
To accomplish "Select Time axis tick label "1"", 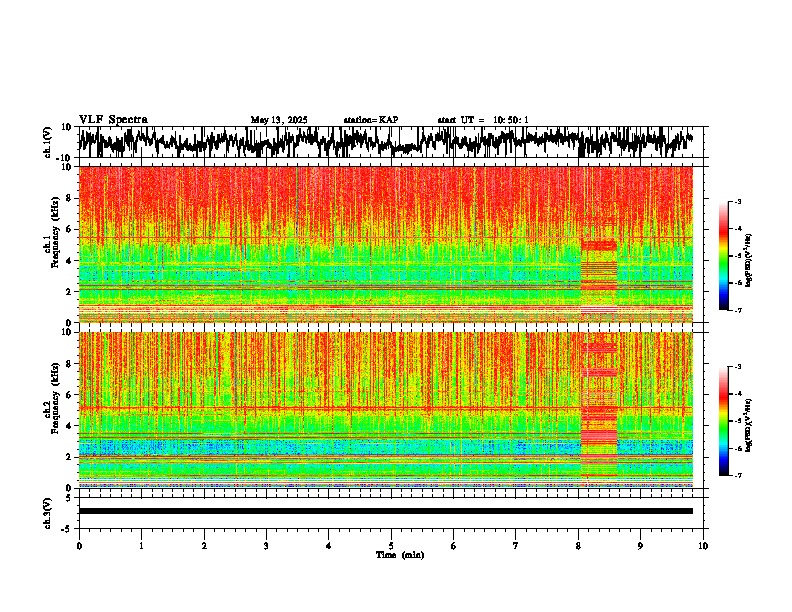I will (x=141, y=546).
